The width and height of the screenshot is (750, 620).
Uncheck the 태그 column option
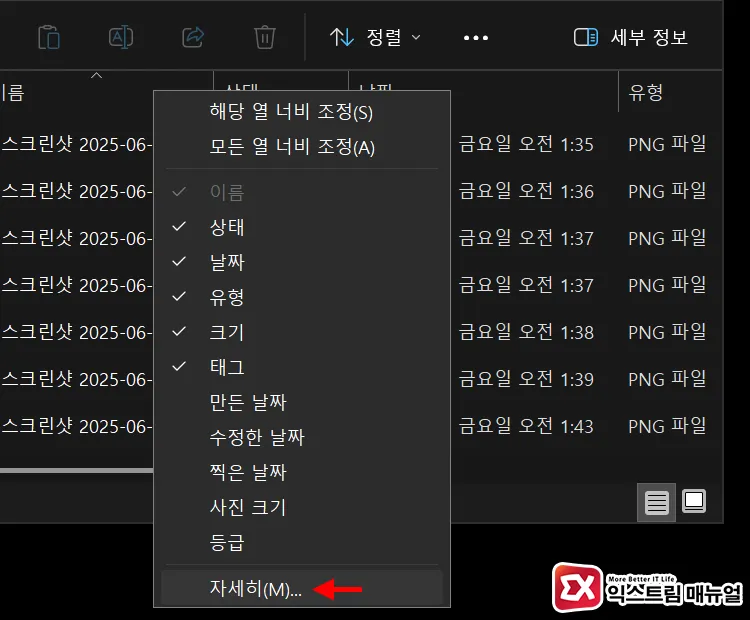[x=302, y=366]
